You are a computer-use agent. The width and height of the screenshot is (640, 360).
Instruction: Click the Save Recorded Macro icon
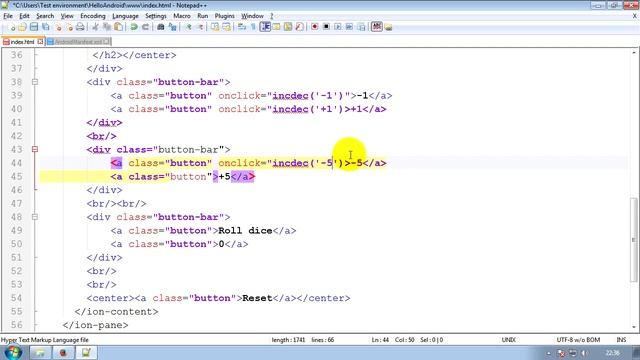(361, 27)
